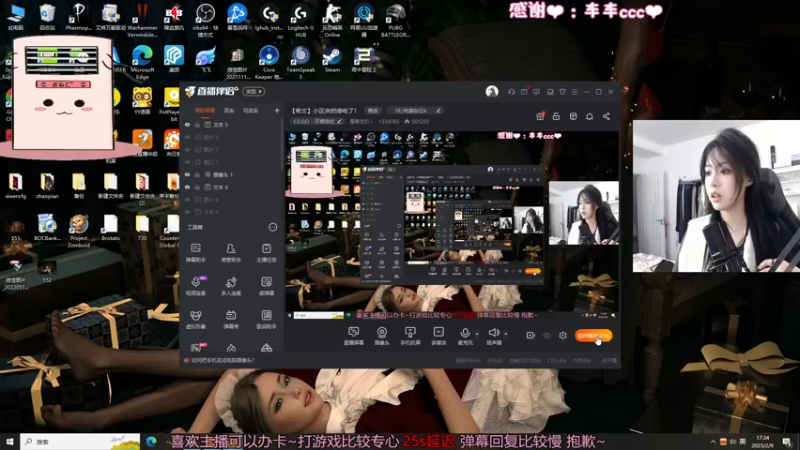Toggle visibility eye for 摄像头 1 source
This screenshot has height=450, width=800.
click(187, 174)
